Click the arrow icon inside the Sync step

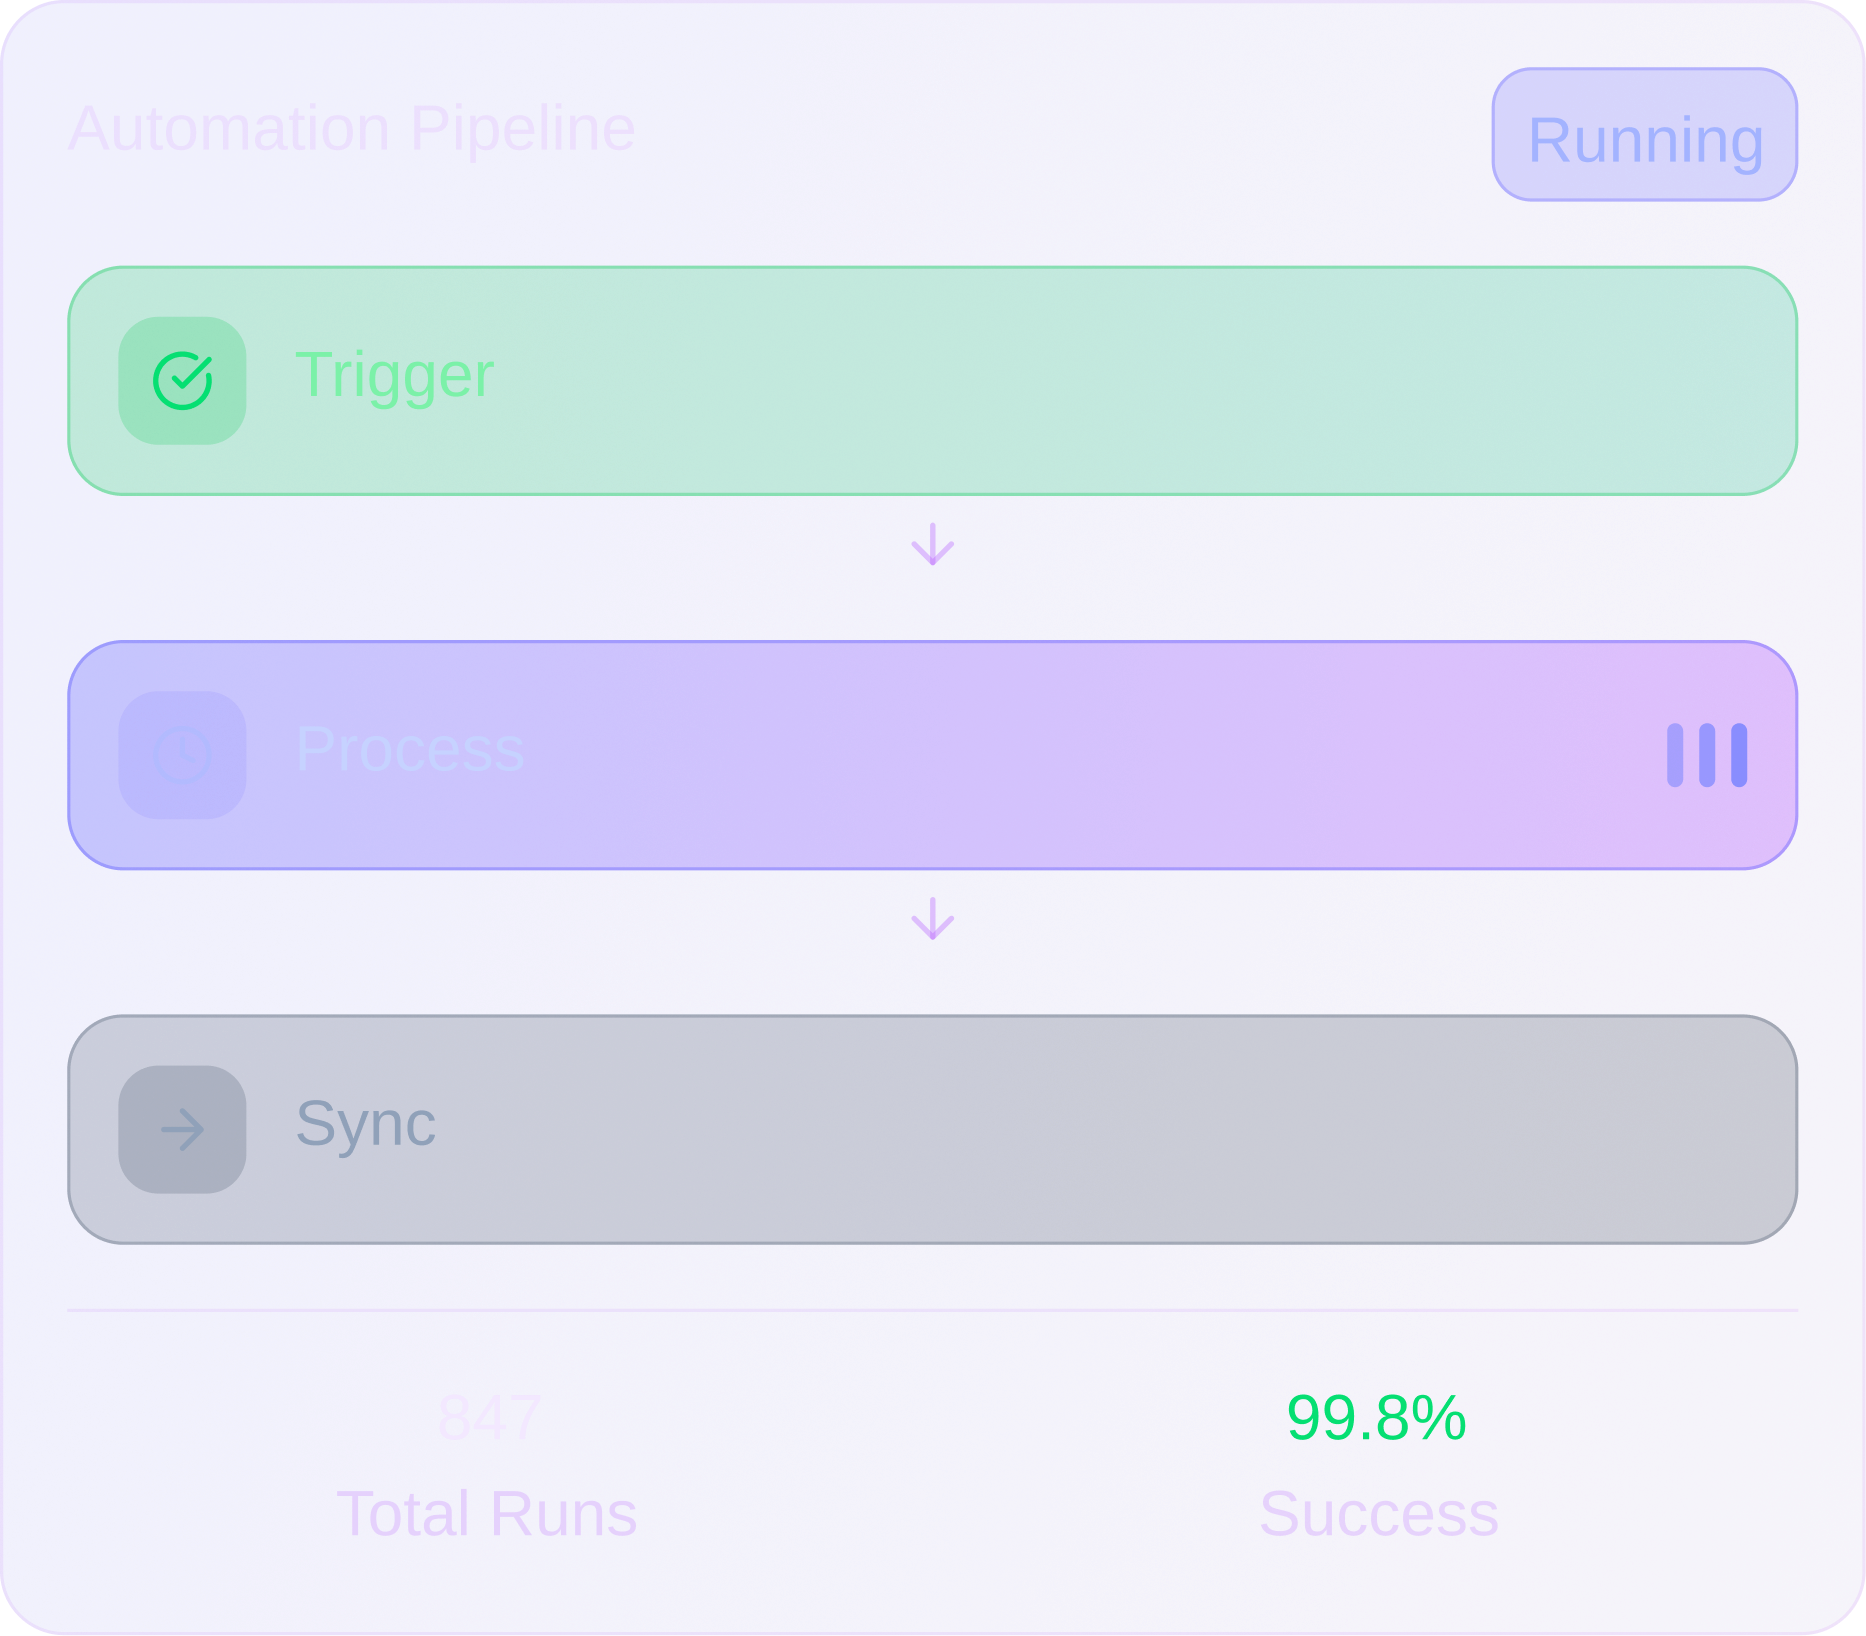pyautogui.click(x=181, y=1128)
